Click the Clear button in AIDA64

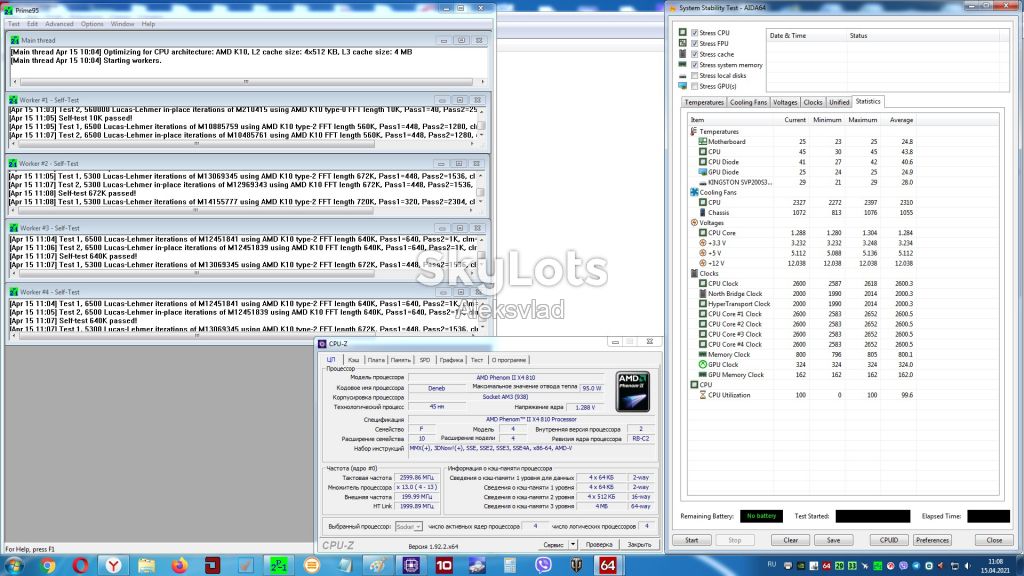coord(791,540)
